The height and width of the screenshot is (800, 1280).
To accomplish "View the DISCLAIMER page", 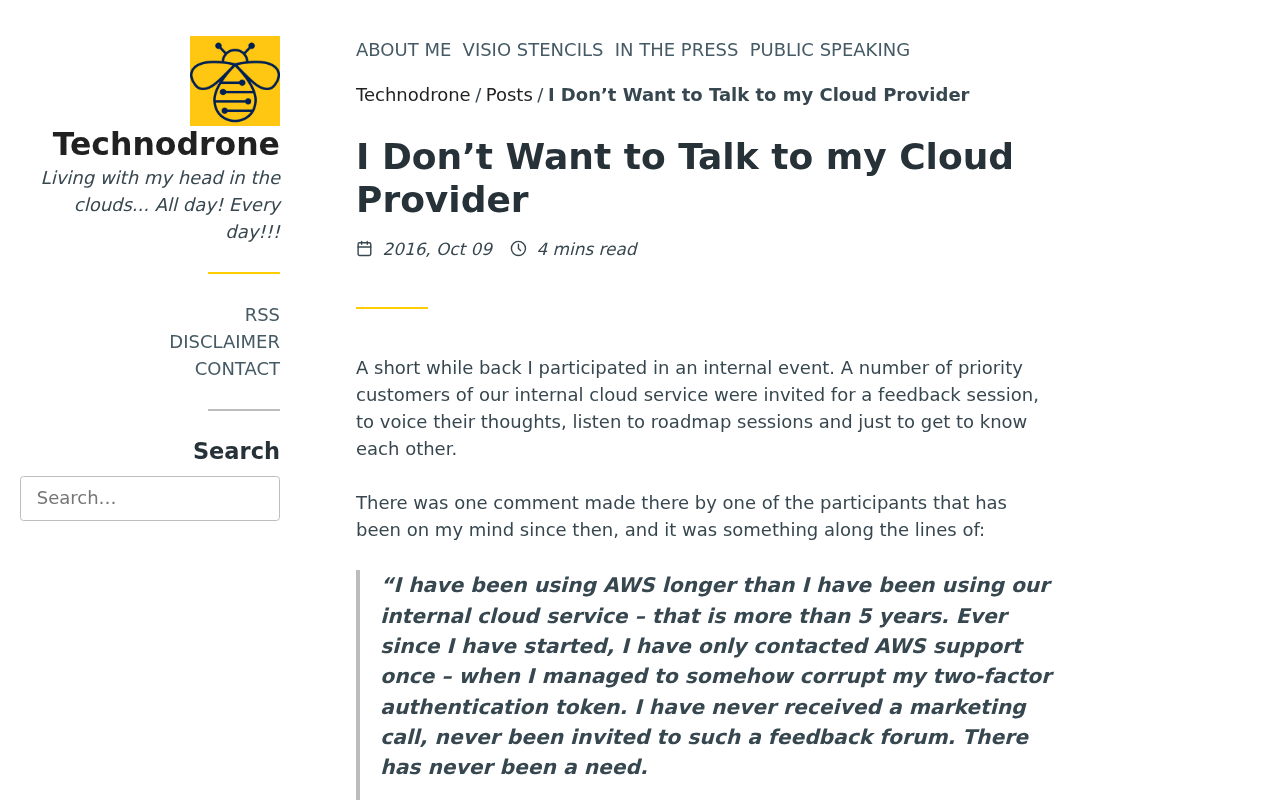I will point(224,340).
